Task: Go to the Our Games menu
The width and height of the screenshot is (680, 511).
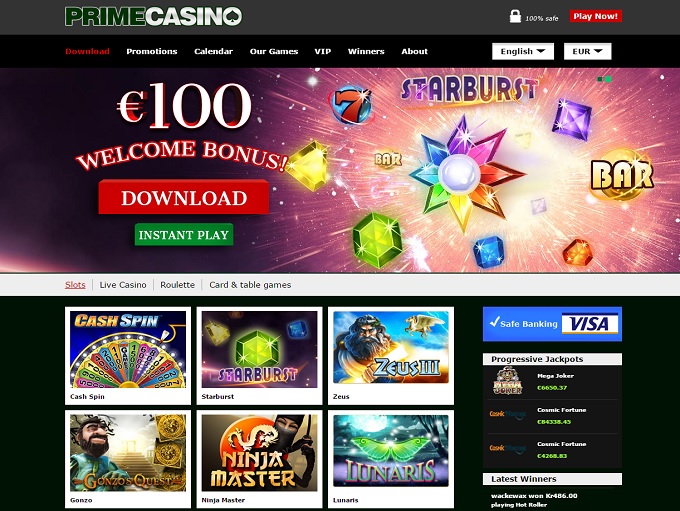Action: (274, 51)
